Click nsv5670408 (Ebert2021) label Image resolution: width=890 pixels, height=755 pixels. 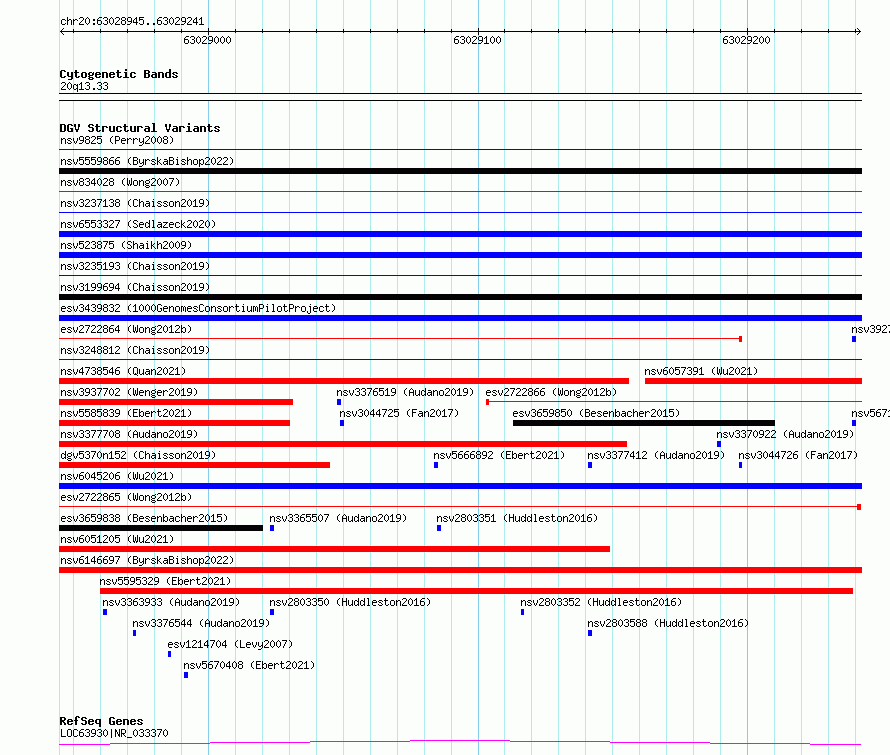click(249, 665)
